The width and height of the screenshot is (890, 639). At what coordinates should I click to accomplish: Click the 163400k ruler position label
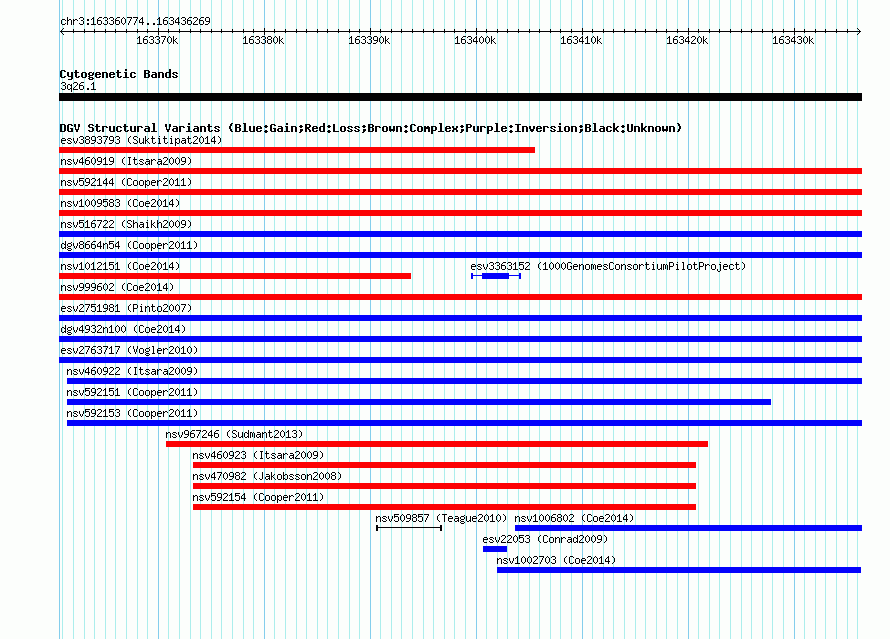click(x=475, y=40)
